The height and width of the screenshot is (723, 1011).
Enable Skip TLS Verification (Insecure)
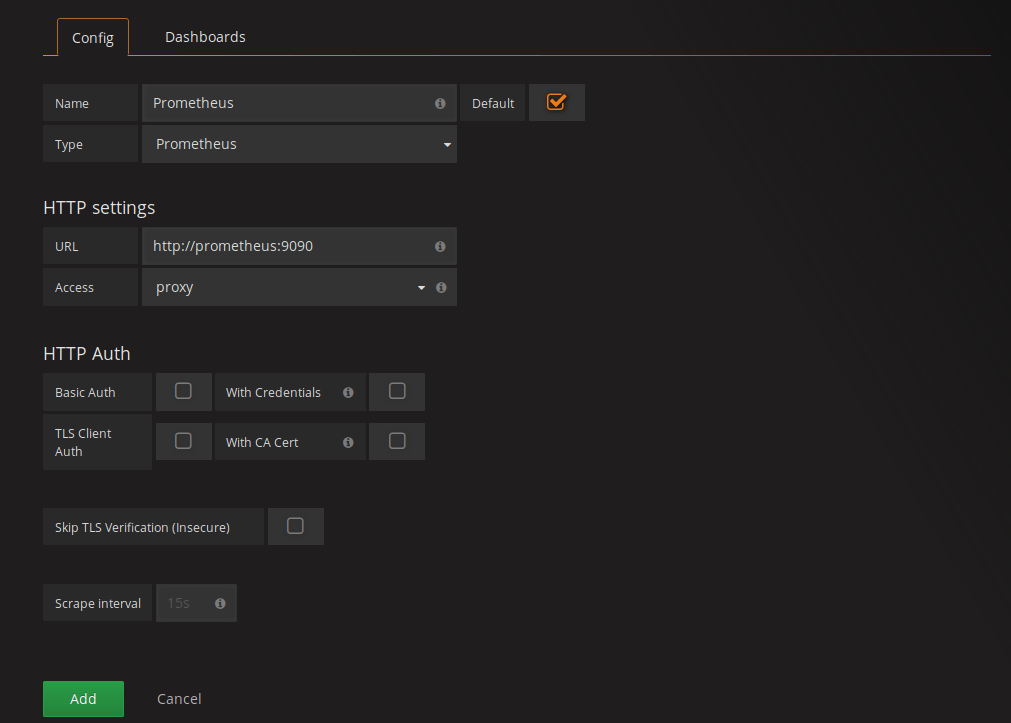(295, 526)
